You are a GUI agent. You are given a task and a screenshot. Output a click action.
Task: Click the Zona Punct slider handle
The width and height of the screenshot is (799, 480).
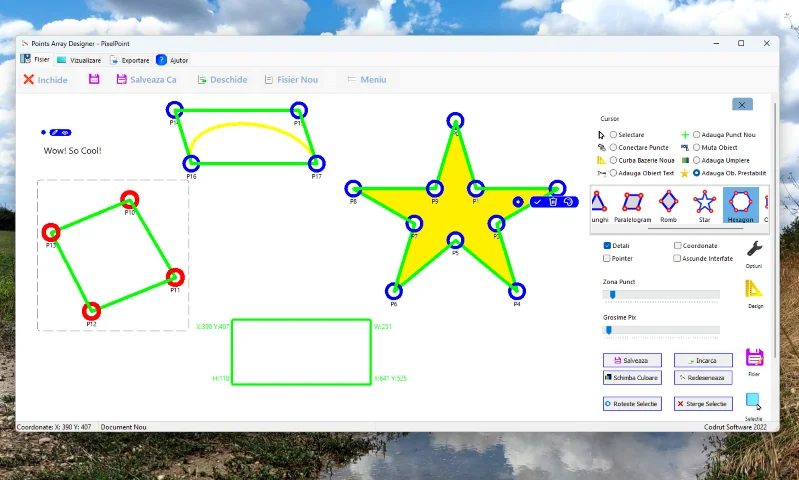tap(612, 294)
